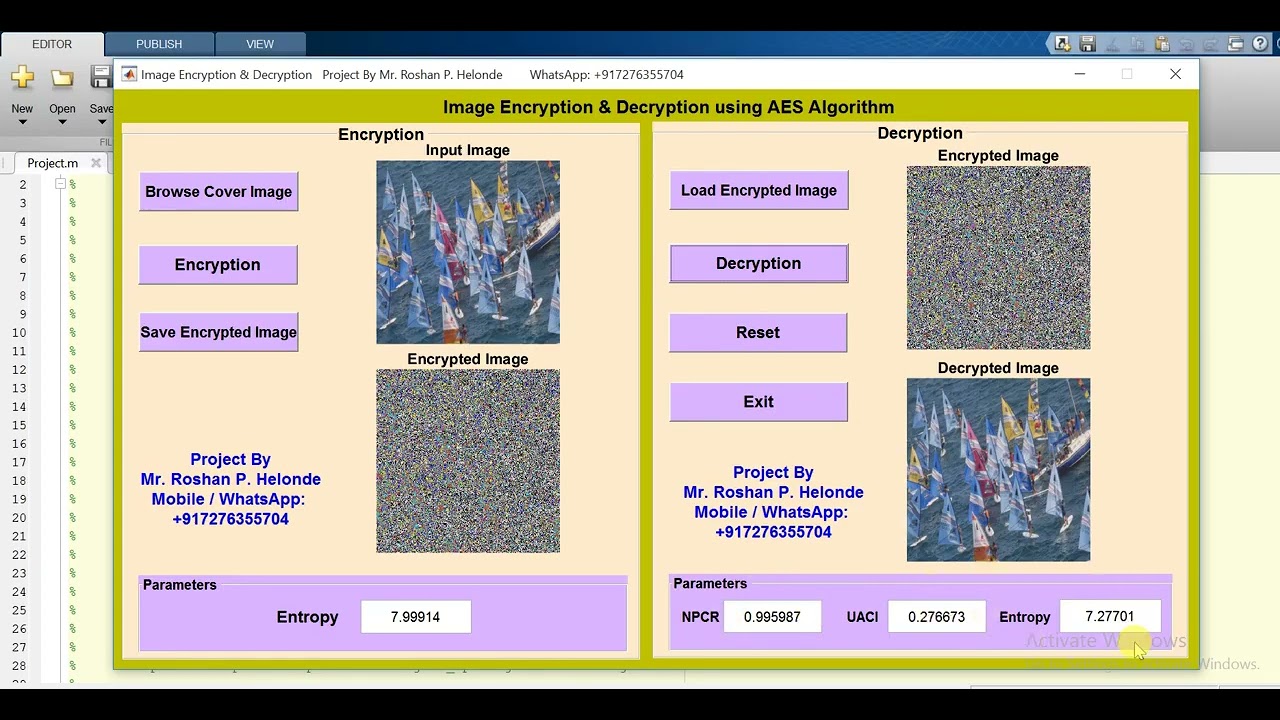Click the quick access save icon

tap(1087, 44)
